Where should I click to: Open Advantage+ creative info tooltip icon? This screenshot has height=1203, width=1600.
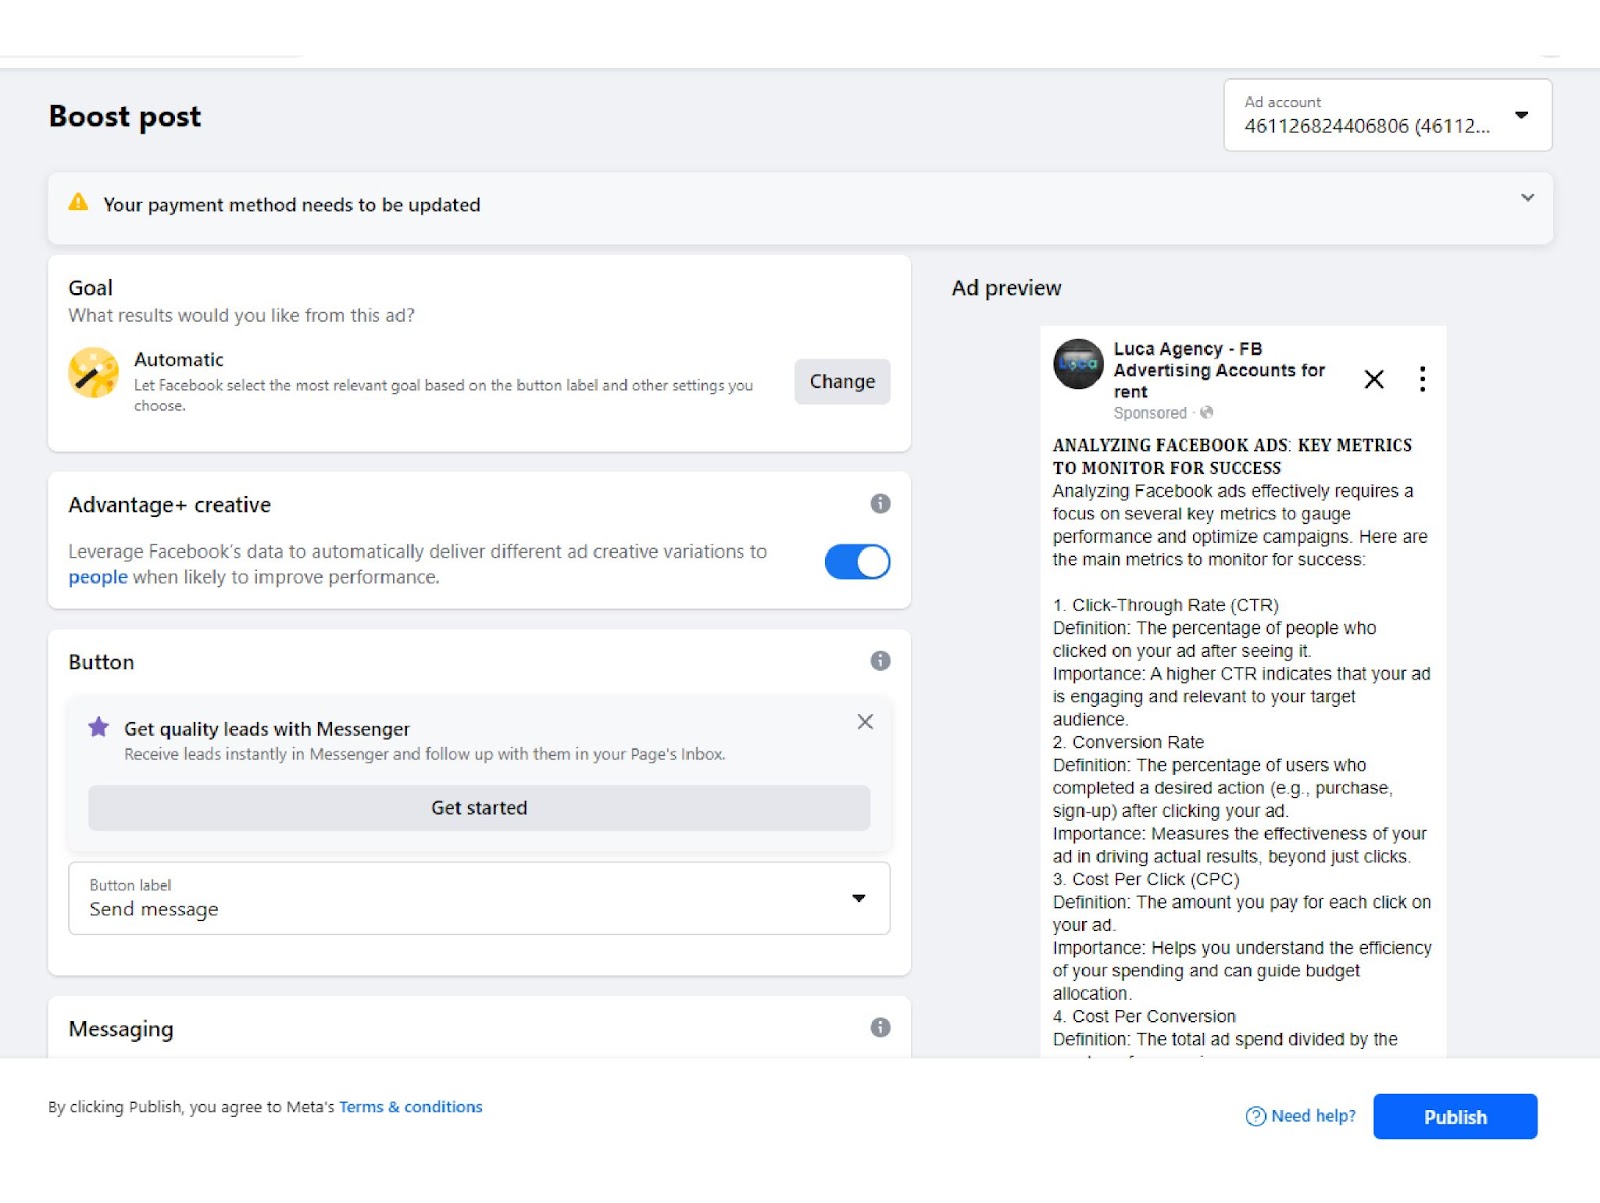coord(880,504)
